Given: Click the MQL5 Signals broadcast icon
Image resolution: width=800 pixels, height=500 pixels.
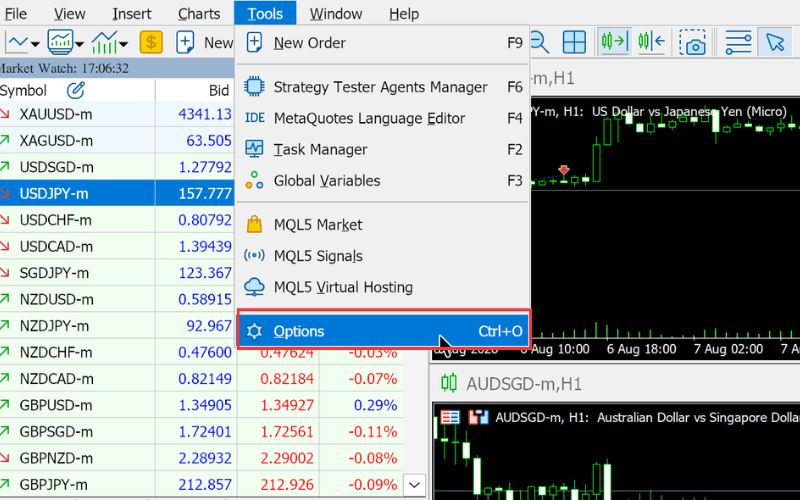Looking at the screenshot, I should pyautogui.click(x=254, y=255).
